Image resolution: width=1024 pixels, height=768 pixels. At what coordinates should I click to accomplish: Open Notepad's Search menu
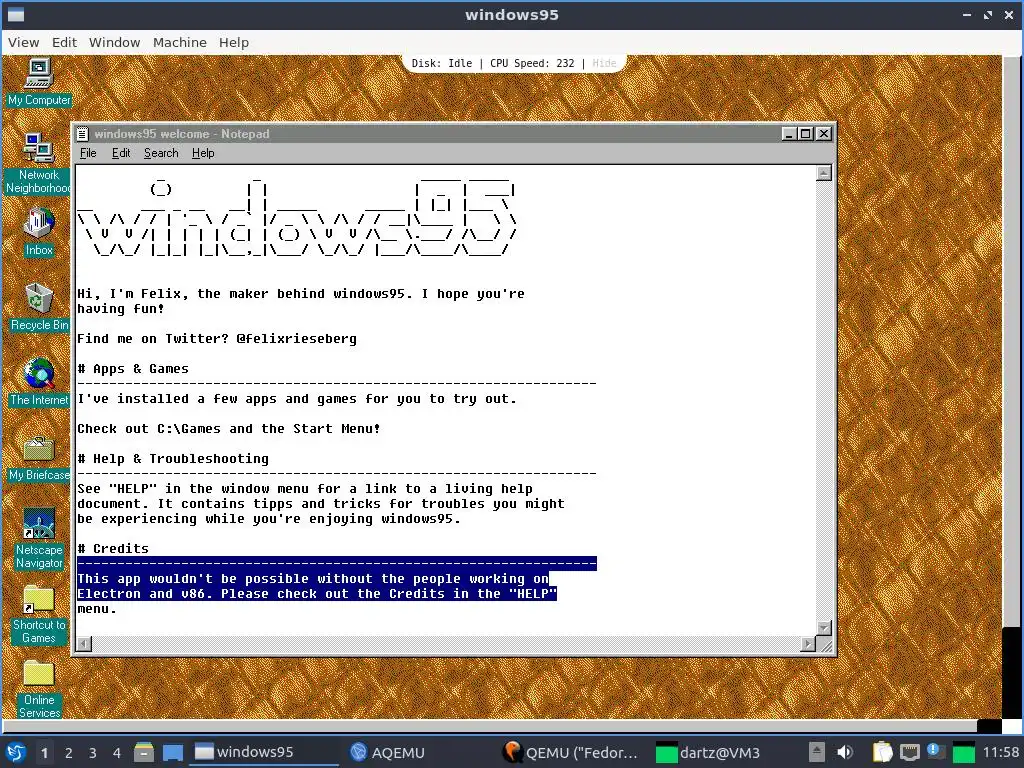pos(161,153)
